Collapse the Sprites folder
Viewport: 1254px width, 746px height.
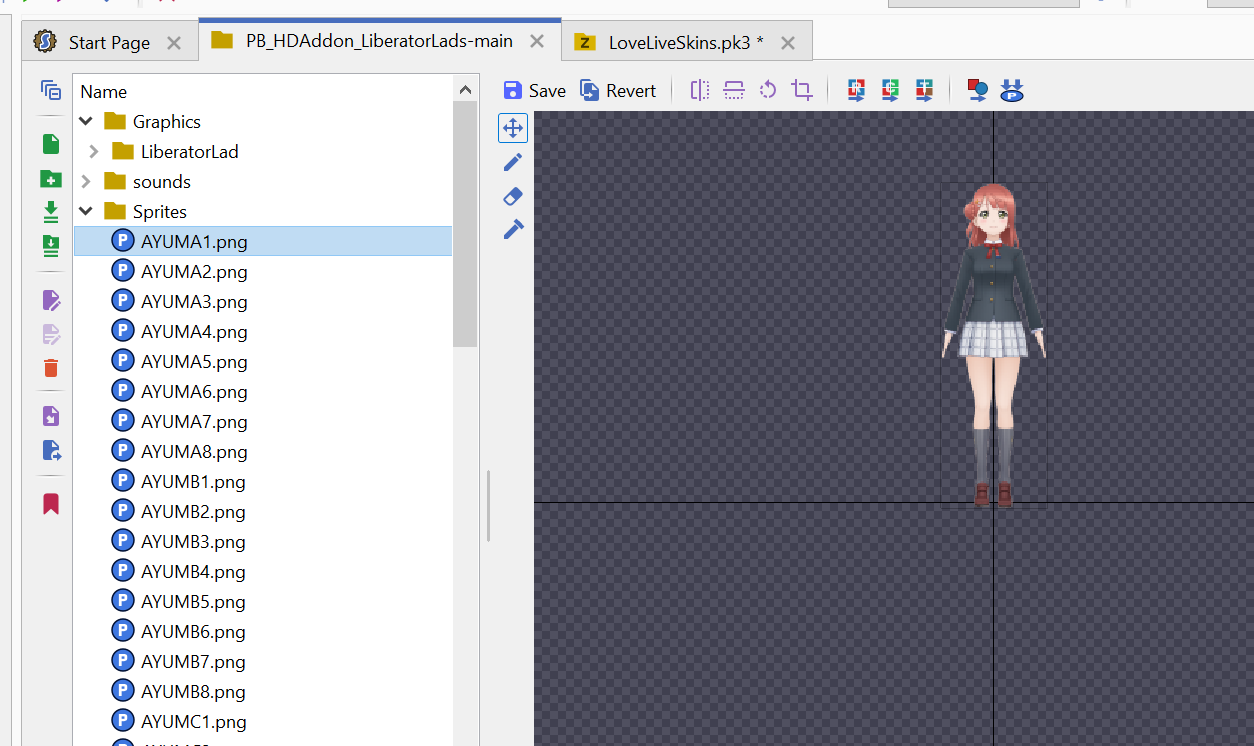tap(86, 212)
